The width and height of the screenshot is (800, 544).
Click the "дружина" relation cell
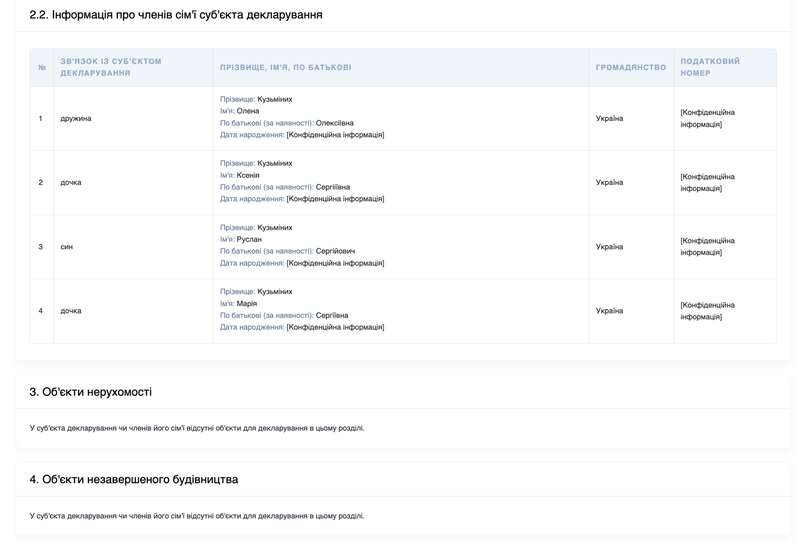pyautogui.click(x=76, y=118)
